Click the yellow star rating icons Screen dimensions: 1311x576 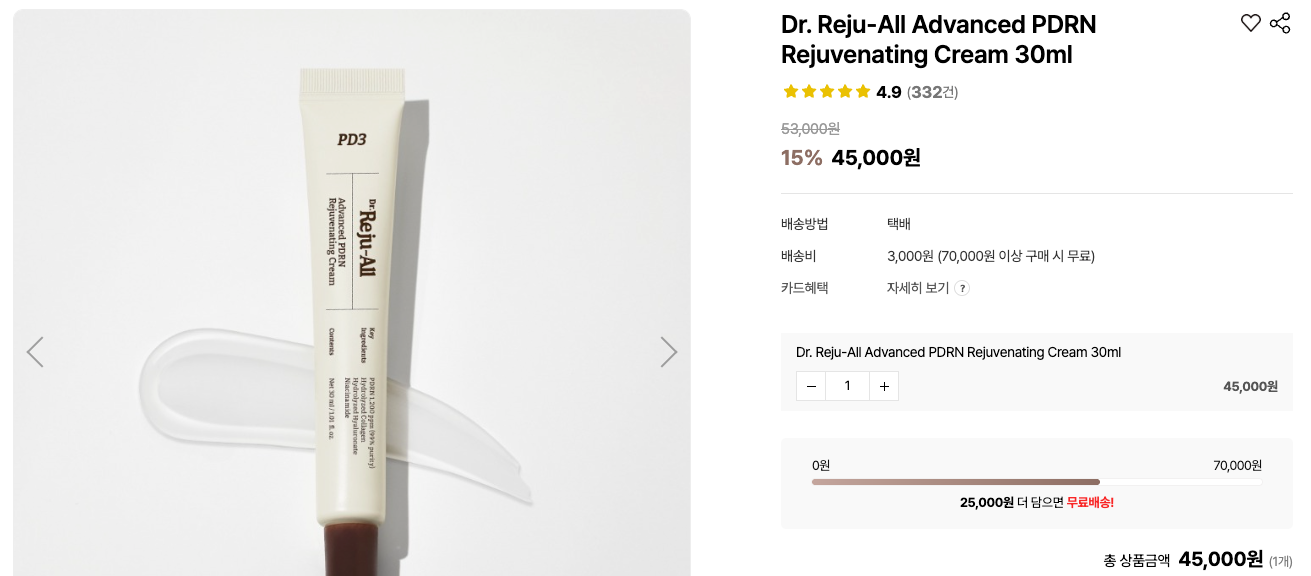(827, 92)
